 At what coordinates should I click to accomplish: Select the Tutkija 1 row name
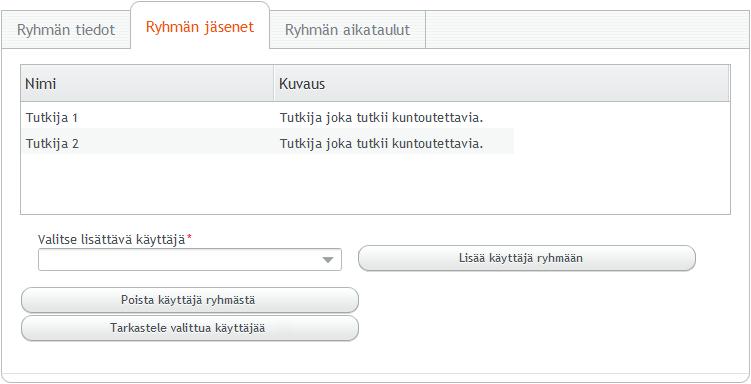[52, 118]
